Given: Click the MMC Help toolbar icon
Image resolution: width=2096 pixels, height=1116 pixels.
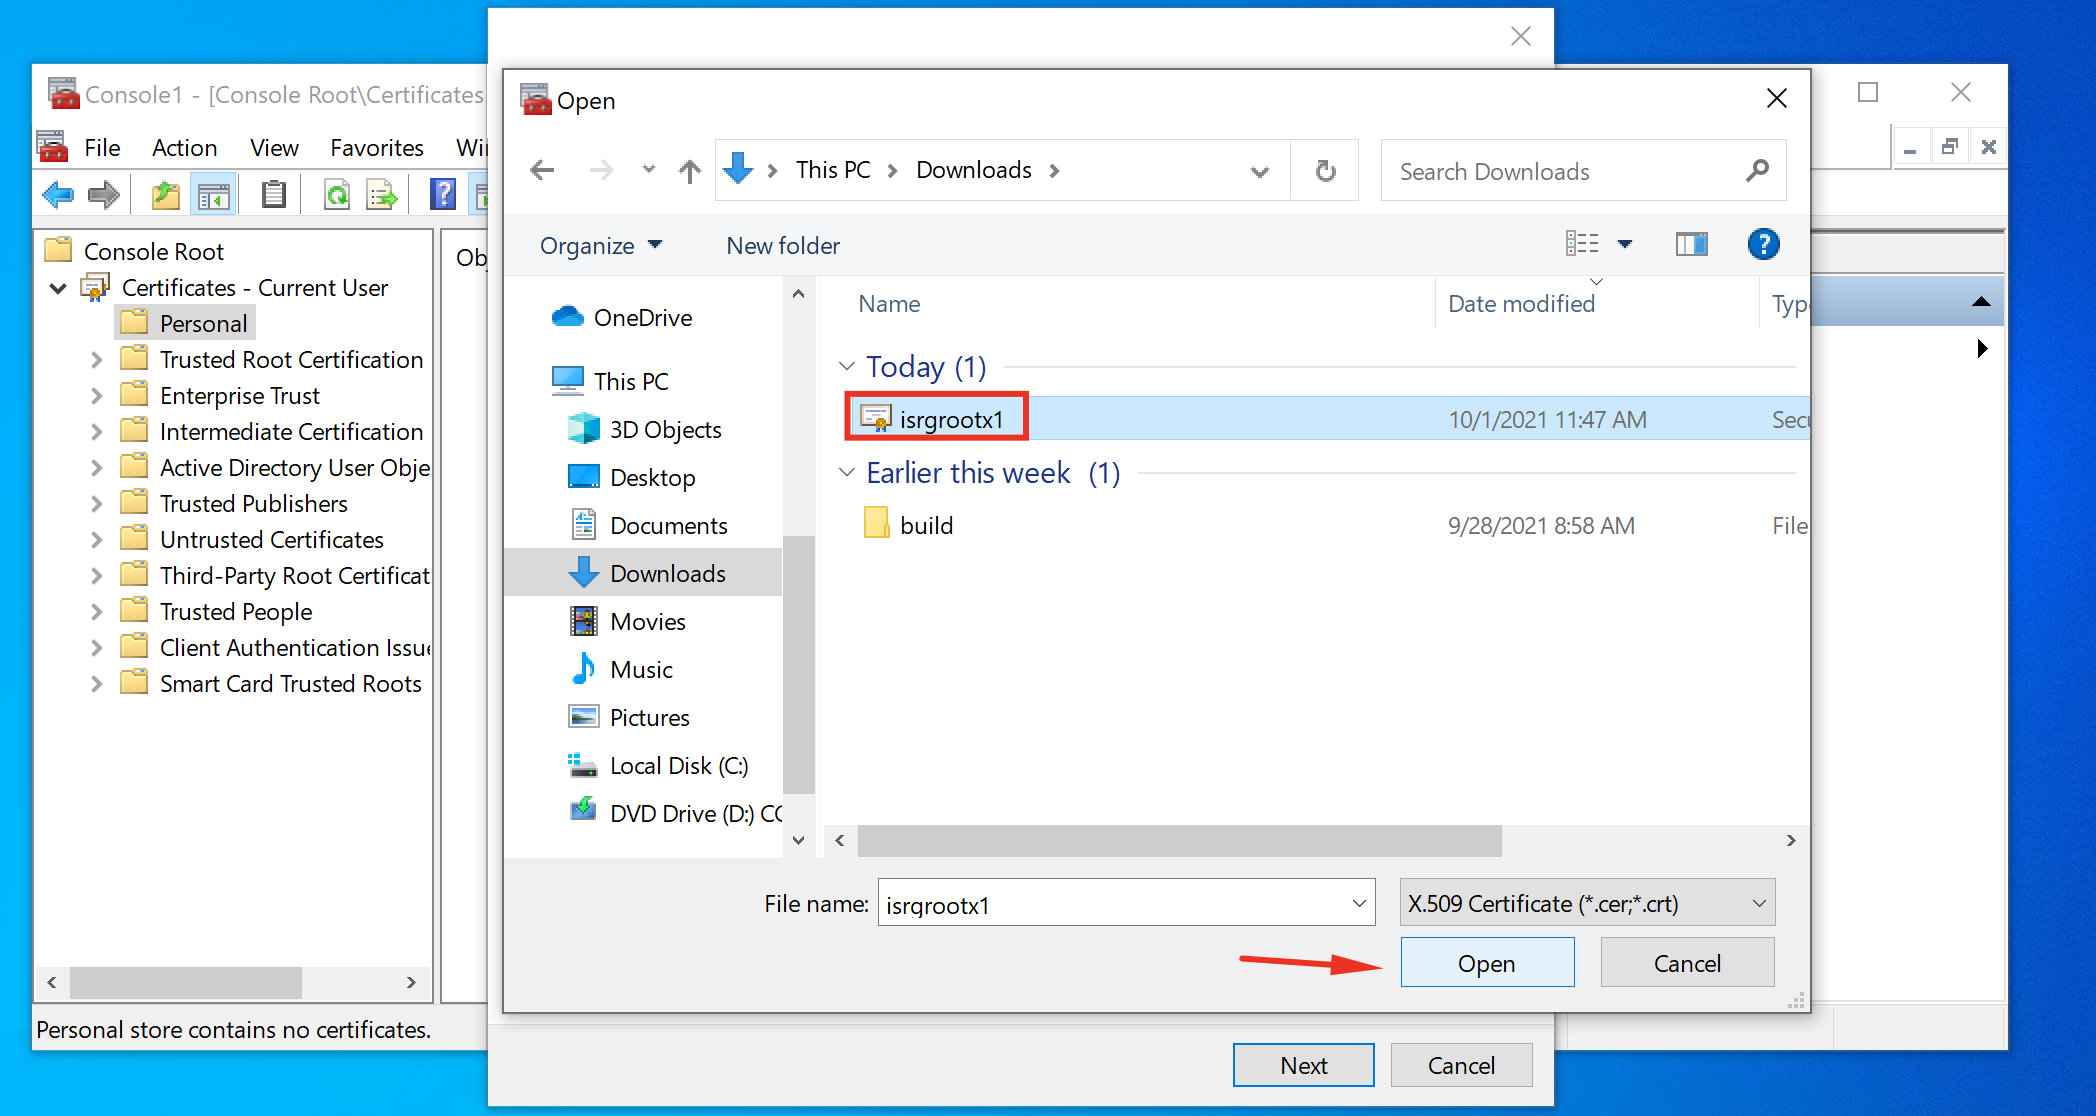Looking at the screenshot, I should coord(442,194).
